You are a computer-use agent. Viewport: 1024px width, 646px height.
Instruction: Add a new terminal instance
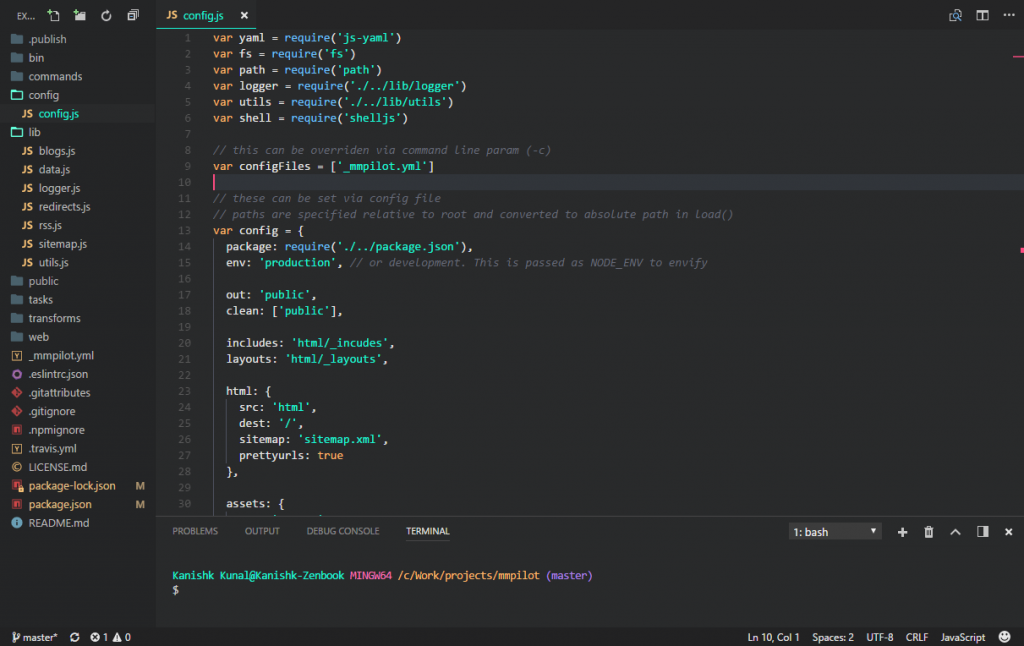click(x=903, y=531)
